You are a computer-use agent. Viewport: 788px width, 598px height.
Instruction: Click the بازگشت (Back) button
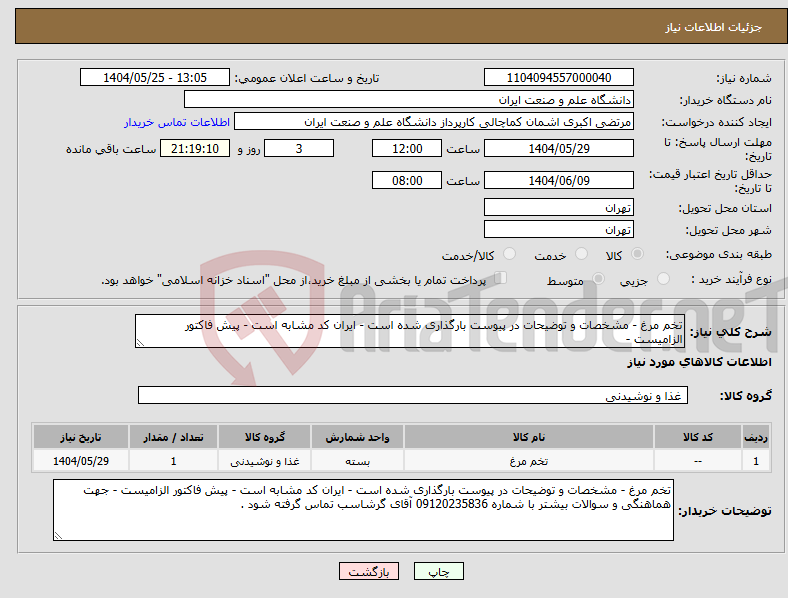point(369,571)
